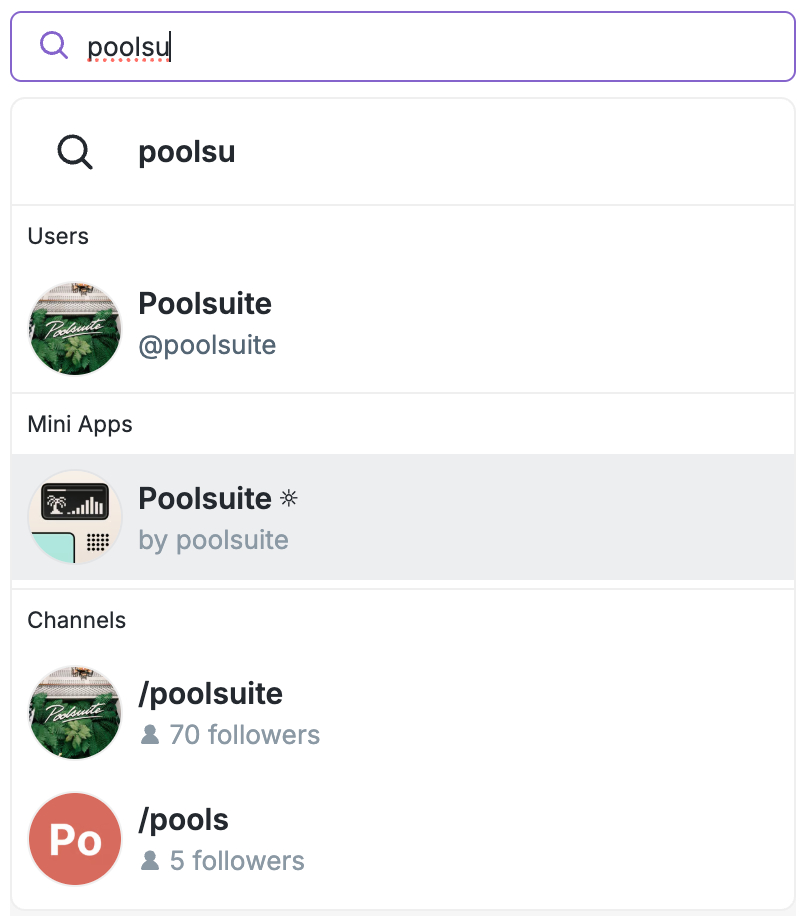Open the Poolsuite user name result
Screen dimensions: 808x916
pyautogui.click(x=205, y=304)
